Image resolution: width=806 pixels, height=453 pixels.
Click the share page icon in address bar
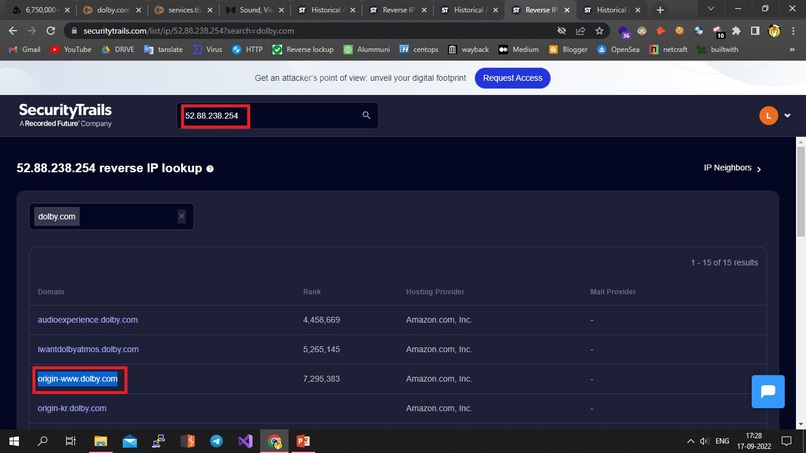(x=580, y=31)
